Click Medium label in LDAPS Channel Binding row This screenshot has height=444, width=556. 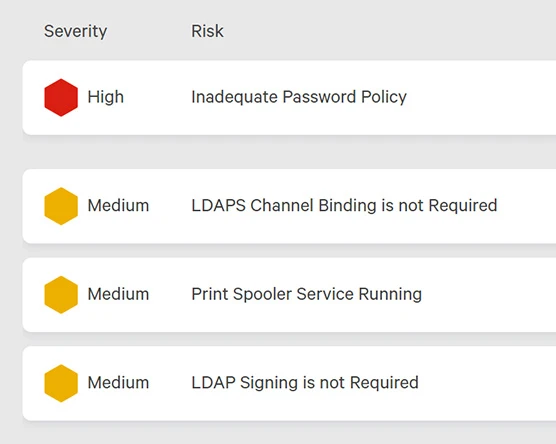tap(118, 206)
